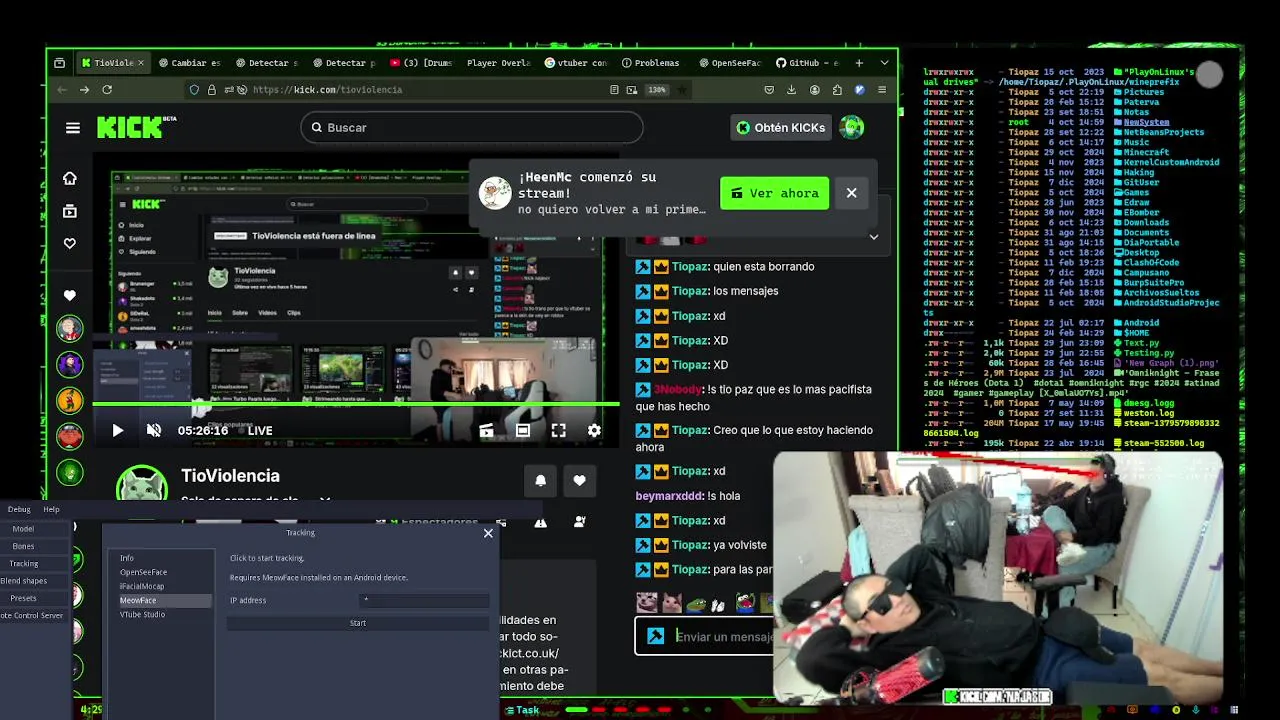Click the chat identity badge icon in message box

[655, 636]
